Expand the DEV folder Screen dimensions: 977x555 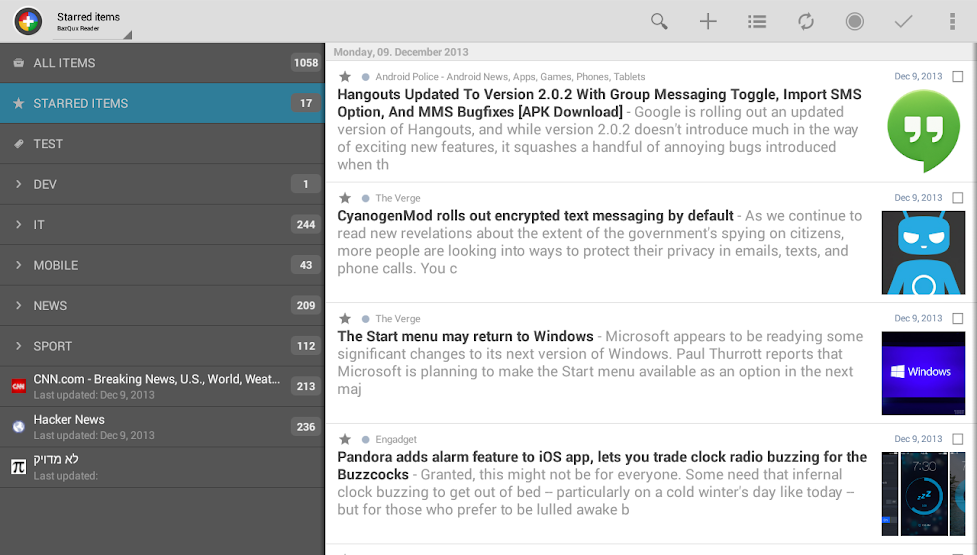[x=19, y=184]
